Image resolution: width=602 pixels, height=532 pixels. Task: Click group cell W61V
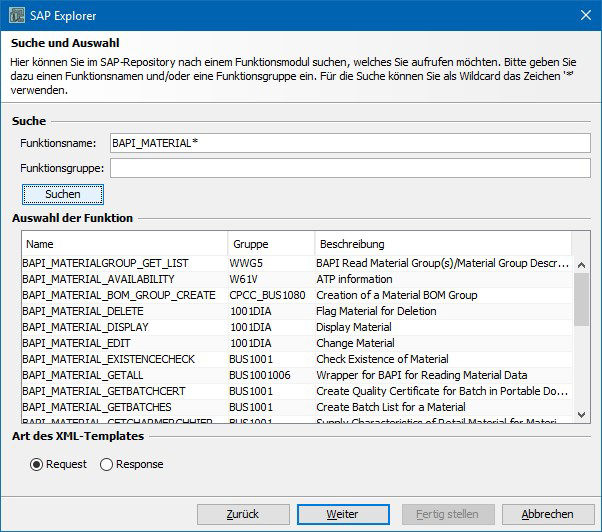coord(243,279)
